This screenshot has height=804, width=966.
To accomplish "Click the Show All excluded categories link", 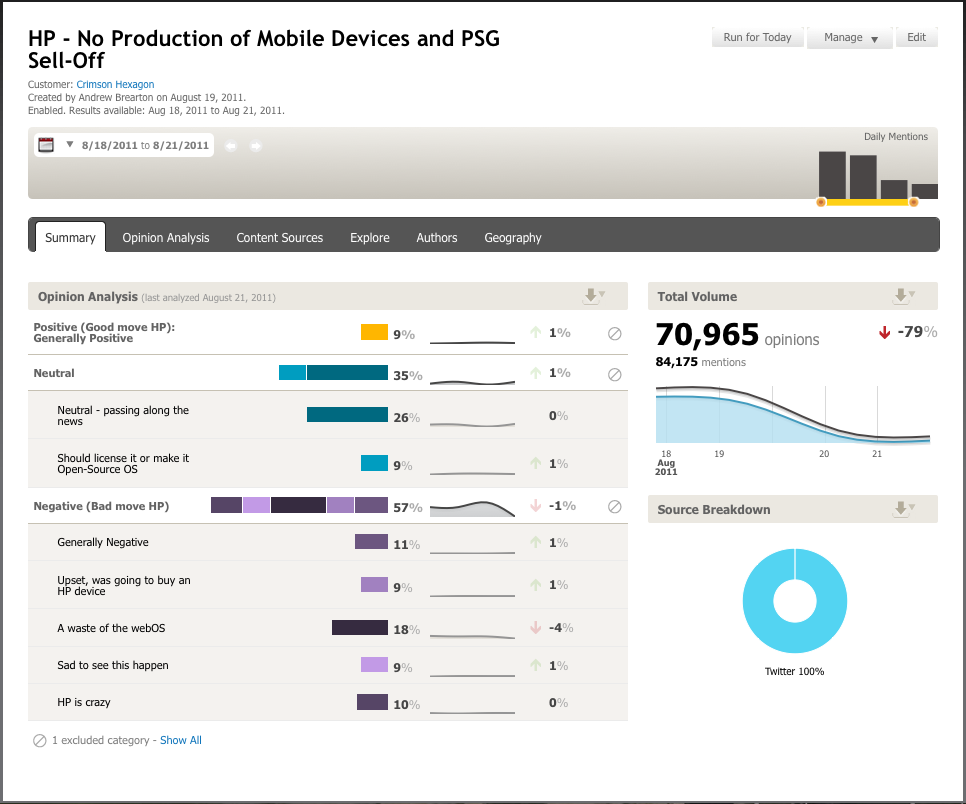I will click(x=181, y=740).
